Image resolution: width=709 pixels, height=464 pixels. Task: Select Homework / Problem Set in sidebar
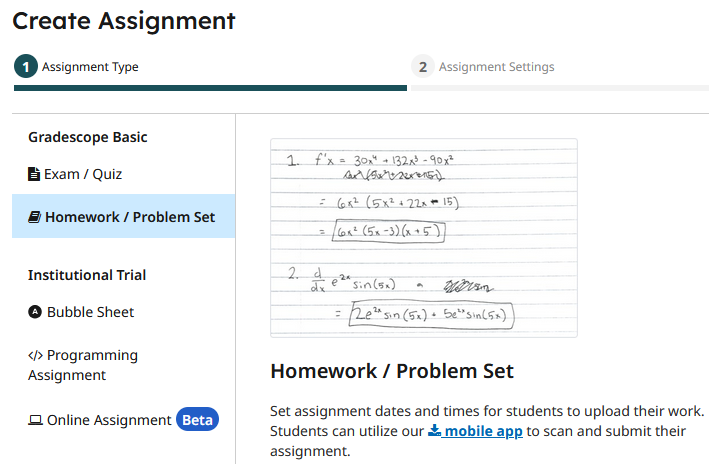[x=129, y=217]
